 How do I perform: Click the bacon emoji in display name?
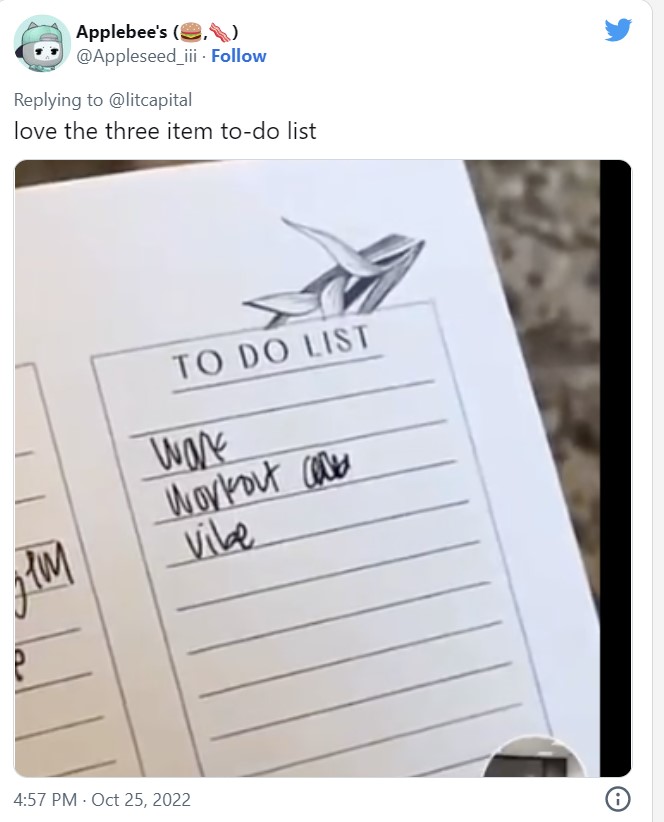tap(220, 33)
